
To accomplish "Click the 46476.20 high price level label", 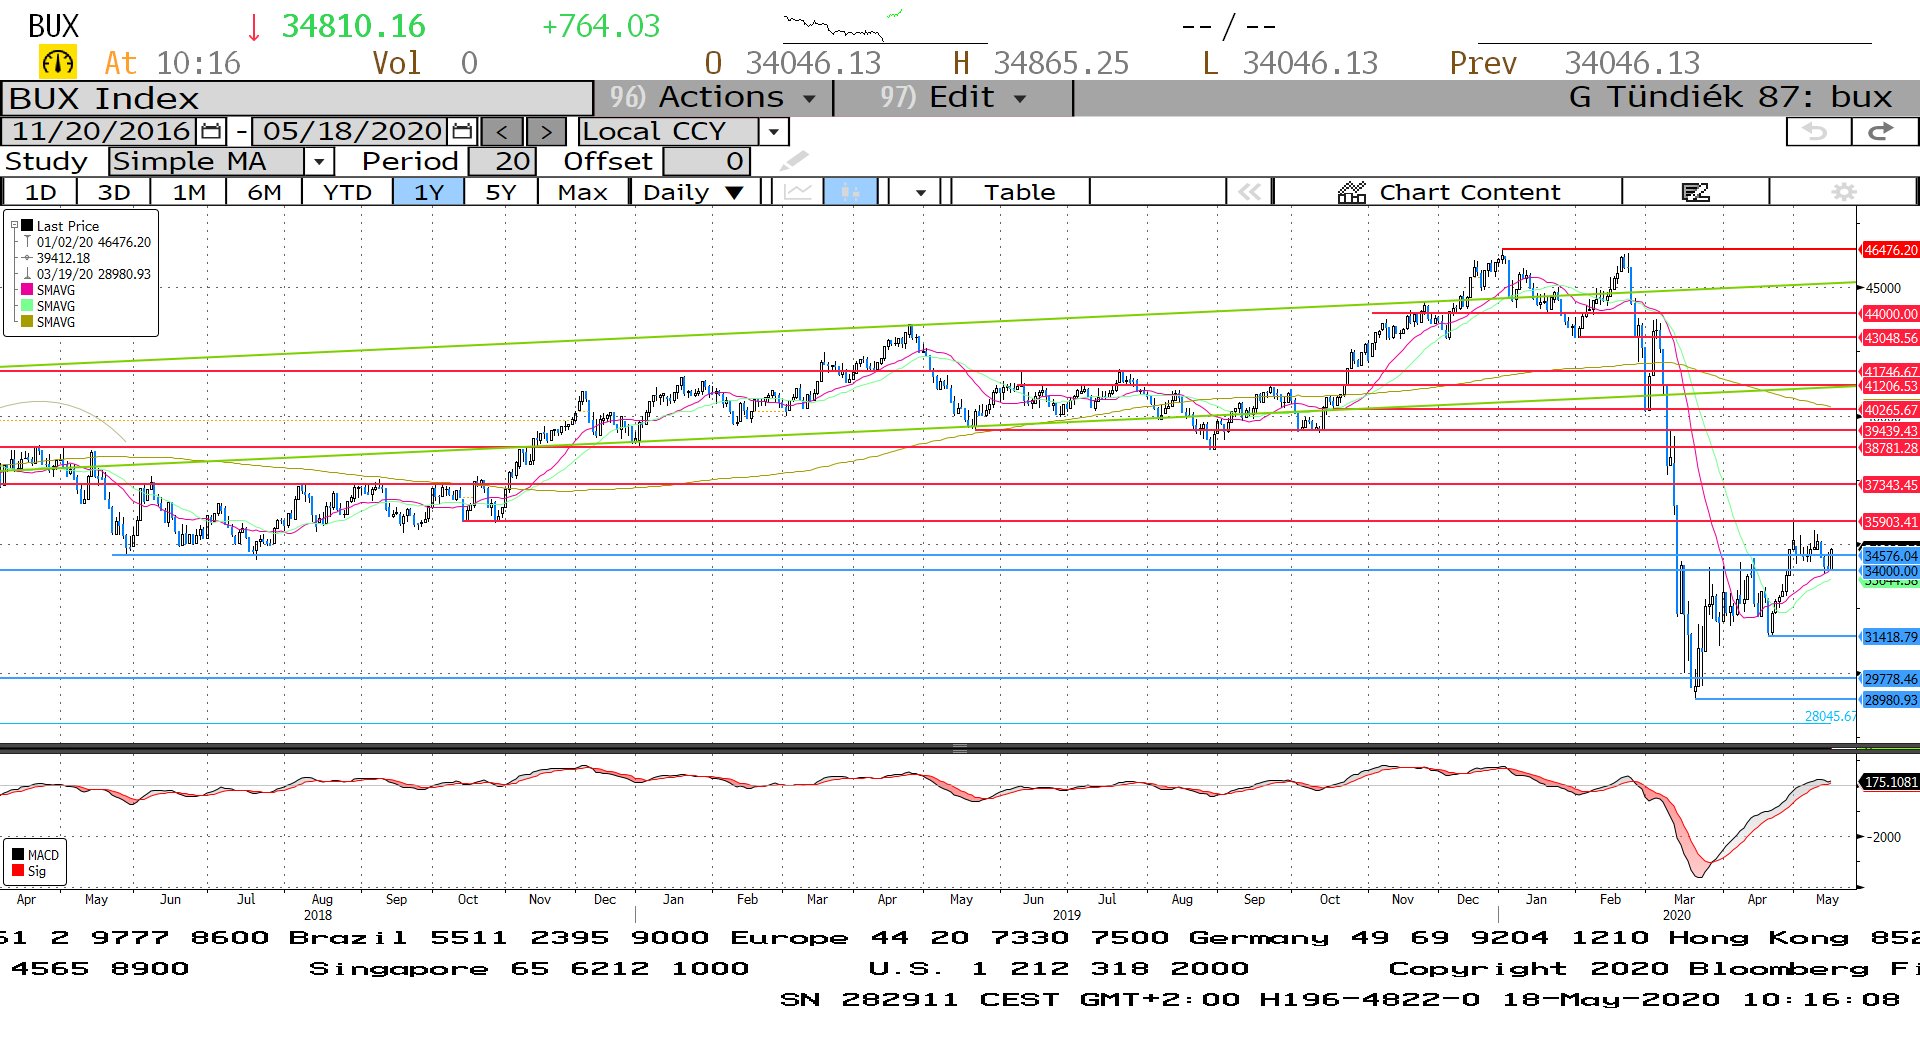I will pos(1890,250).
